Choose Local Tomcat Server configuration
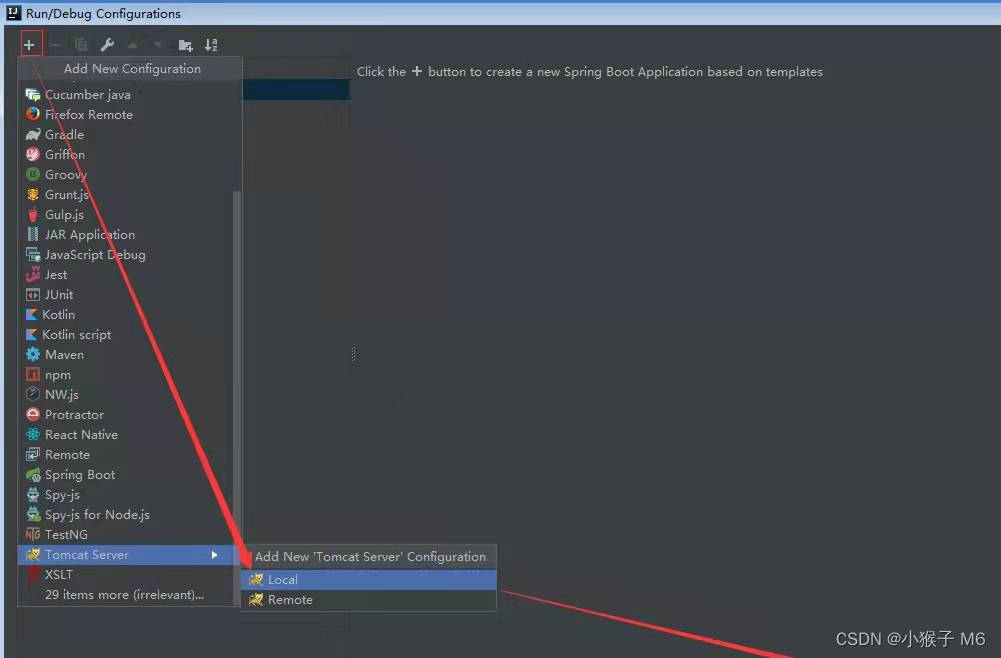Viewport: 1001px width, 658px height. point(368,579)
